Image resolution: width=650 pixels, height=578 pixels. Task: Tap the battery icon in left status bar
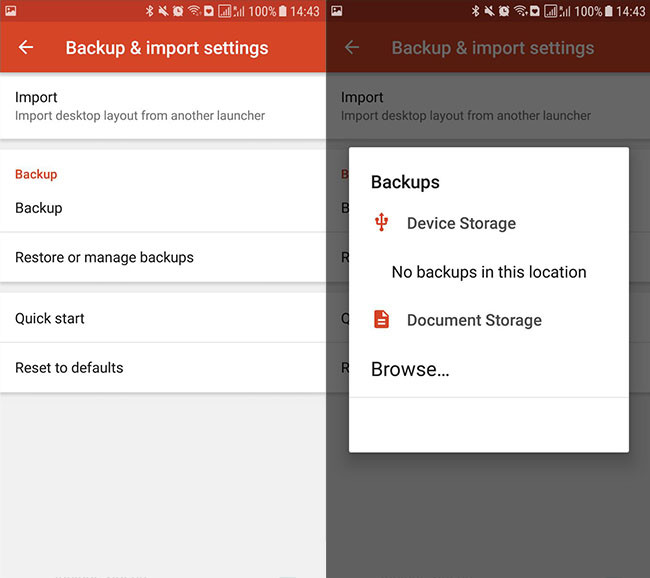(x=283, y=11)
